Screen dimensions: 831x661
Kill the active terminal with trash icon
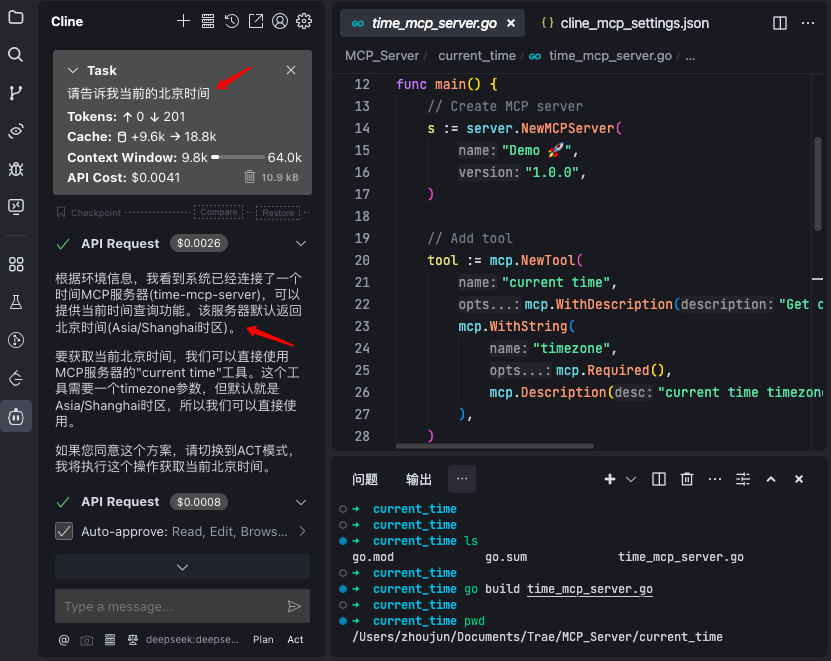(x=687, y=479)
